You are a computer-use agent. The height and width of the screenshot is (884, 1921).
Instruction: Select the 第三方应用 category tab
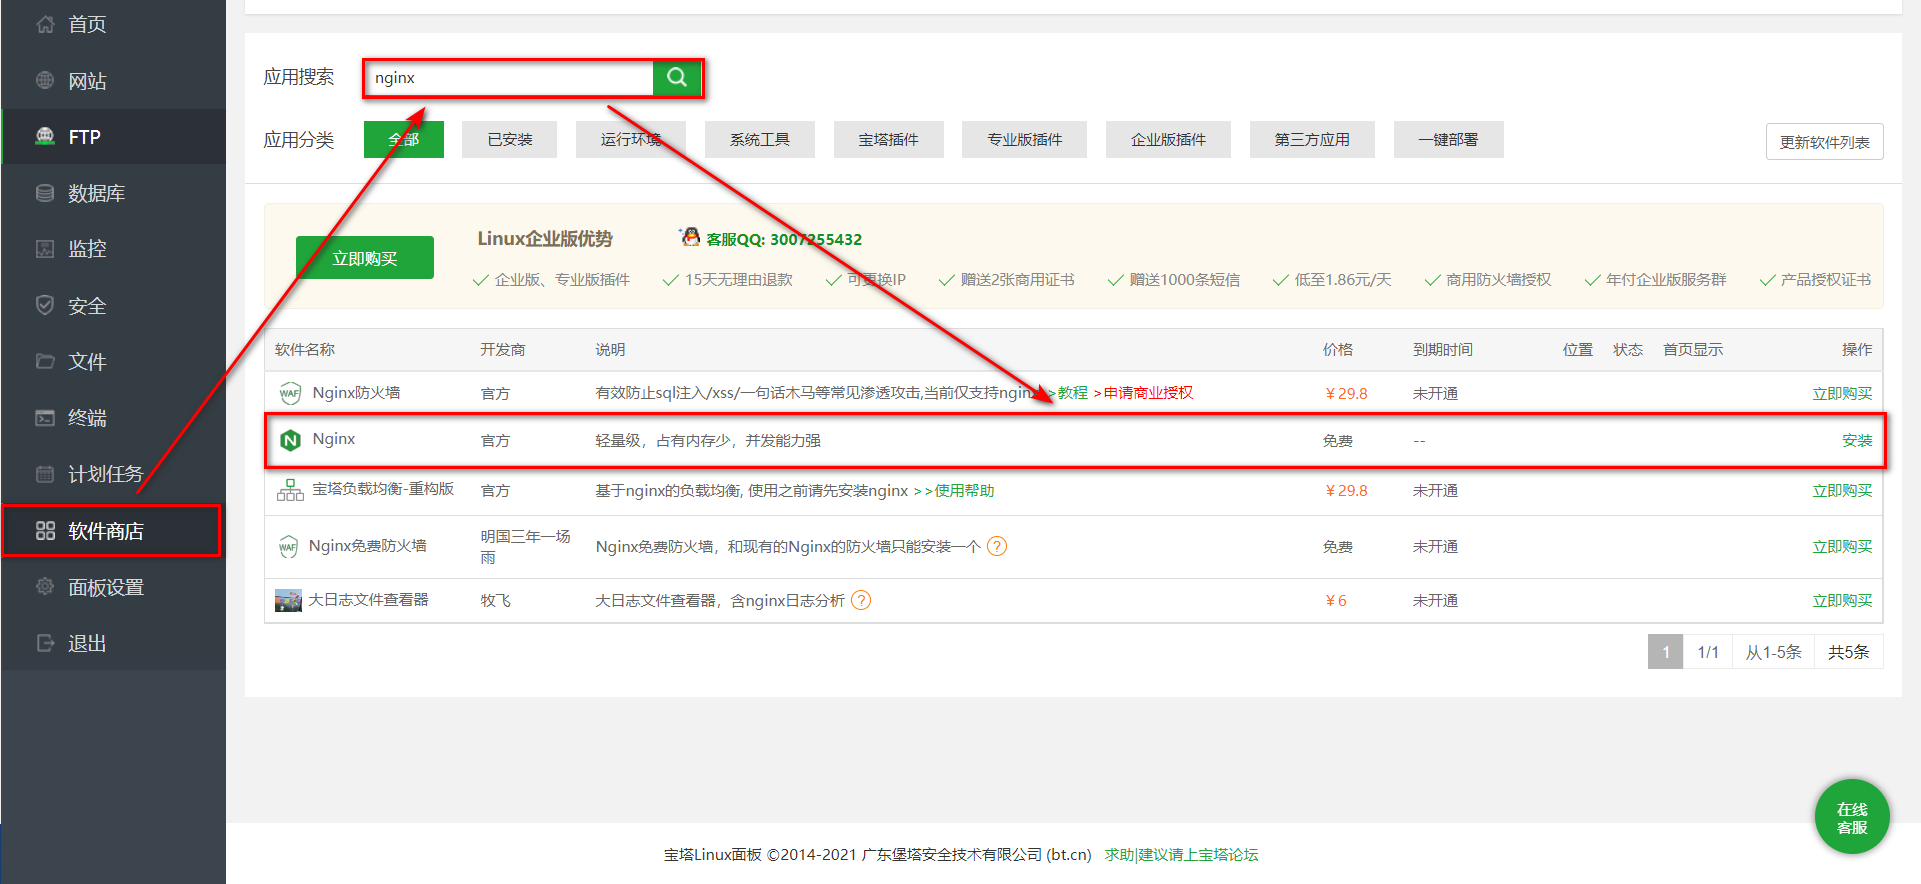click(1312, 139)
